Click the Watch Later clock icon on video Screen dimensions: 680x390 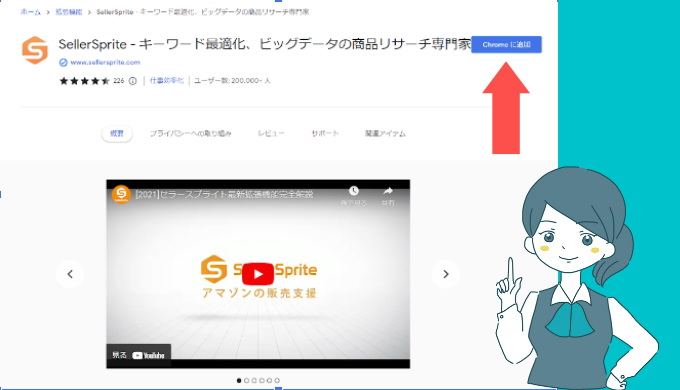(354, 191)
